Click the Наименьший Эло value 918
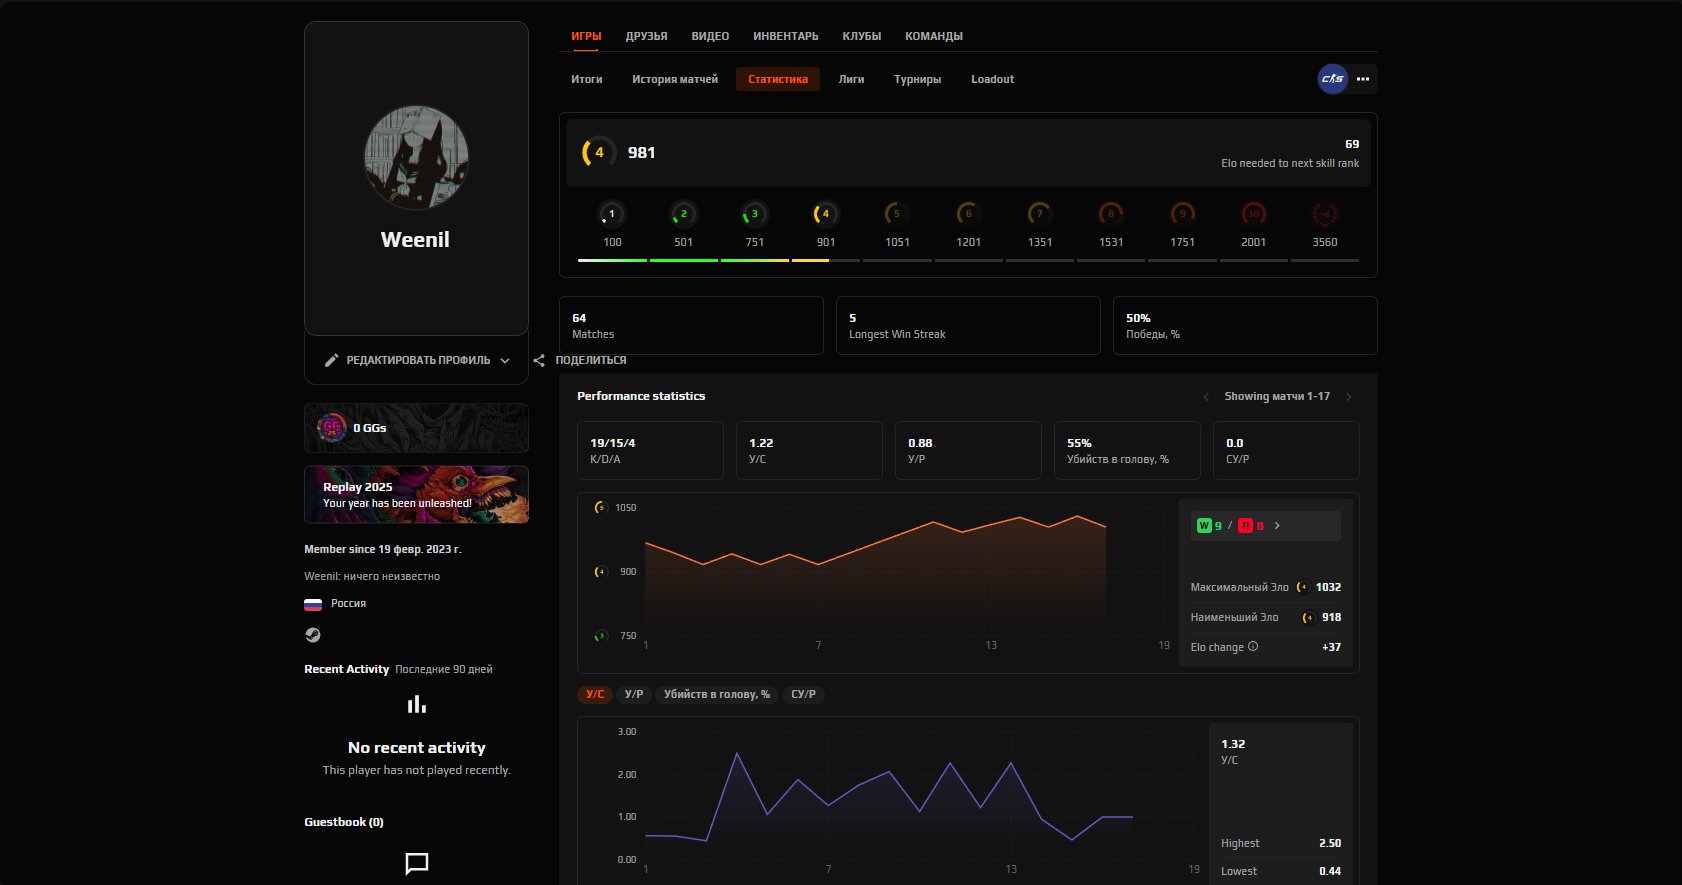 click(1331, 617)
